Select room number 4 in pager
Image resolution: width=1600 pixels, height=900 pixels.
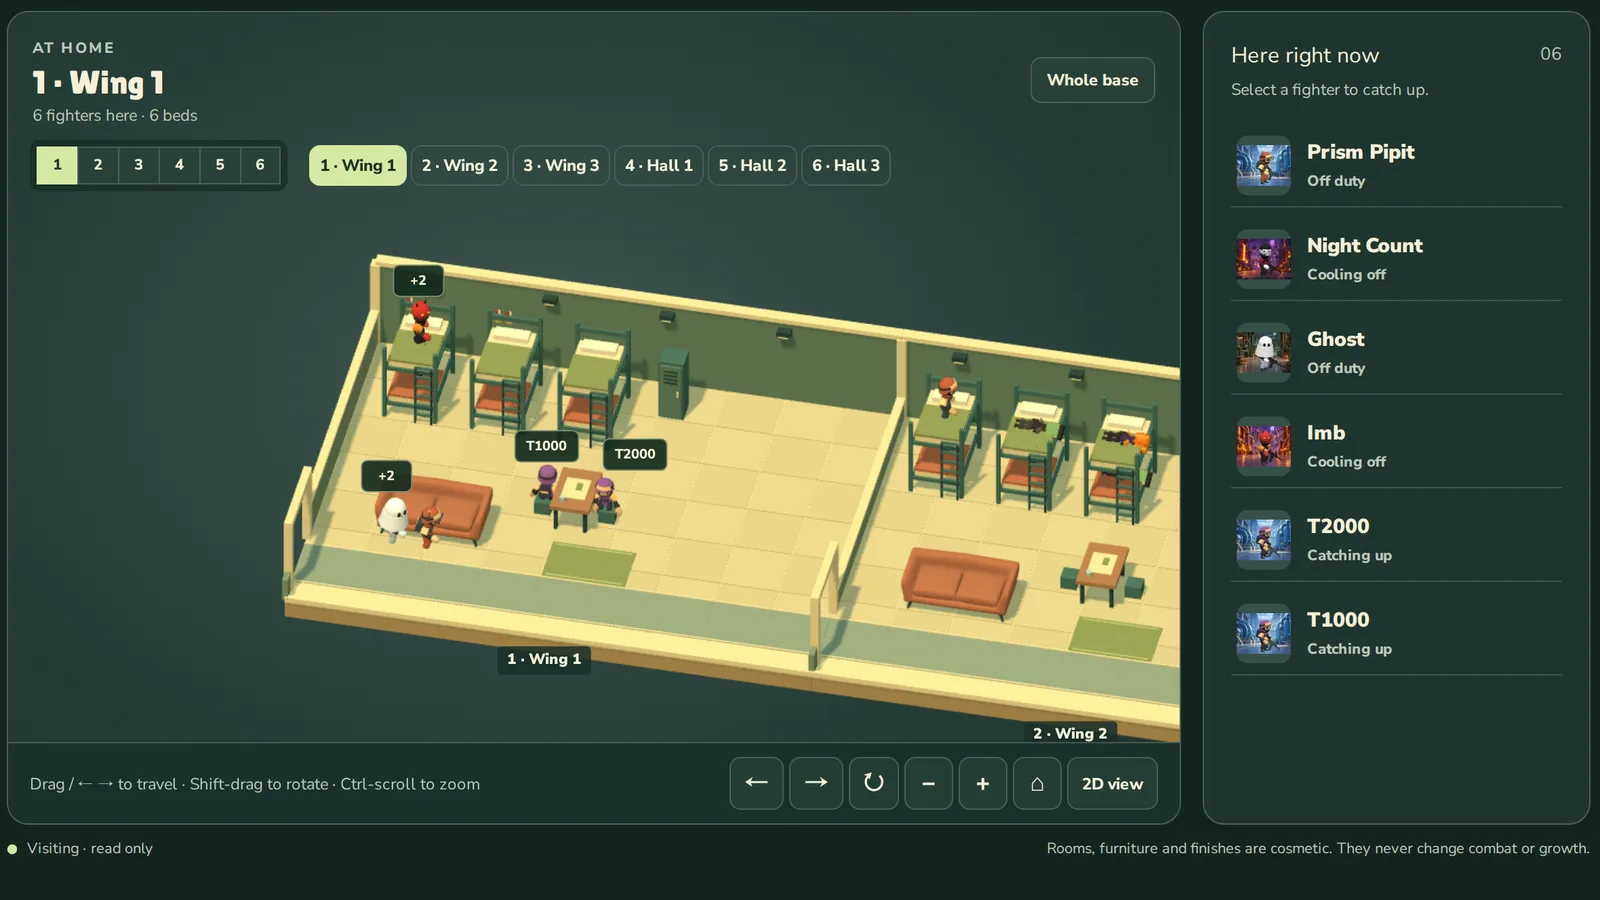click(179, 165)
